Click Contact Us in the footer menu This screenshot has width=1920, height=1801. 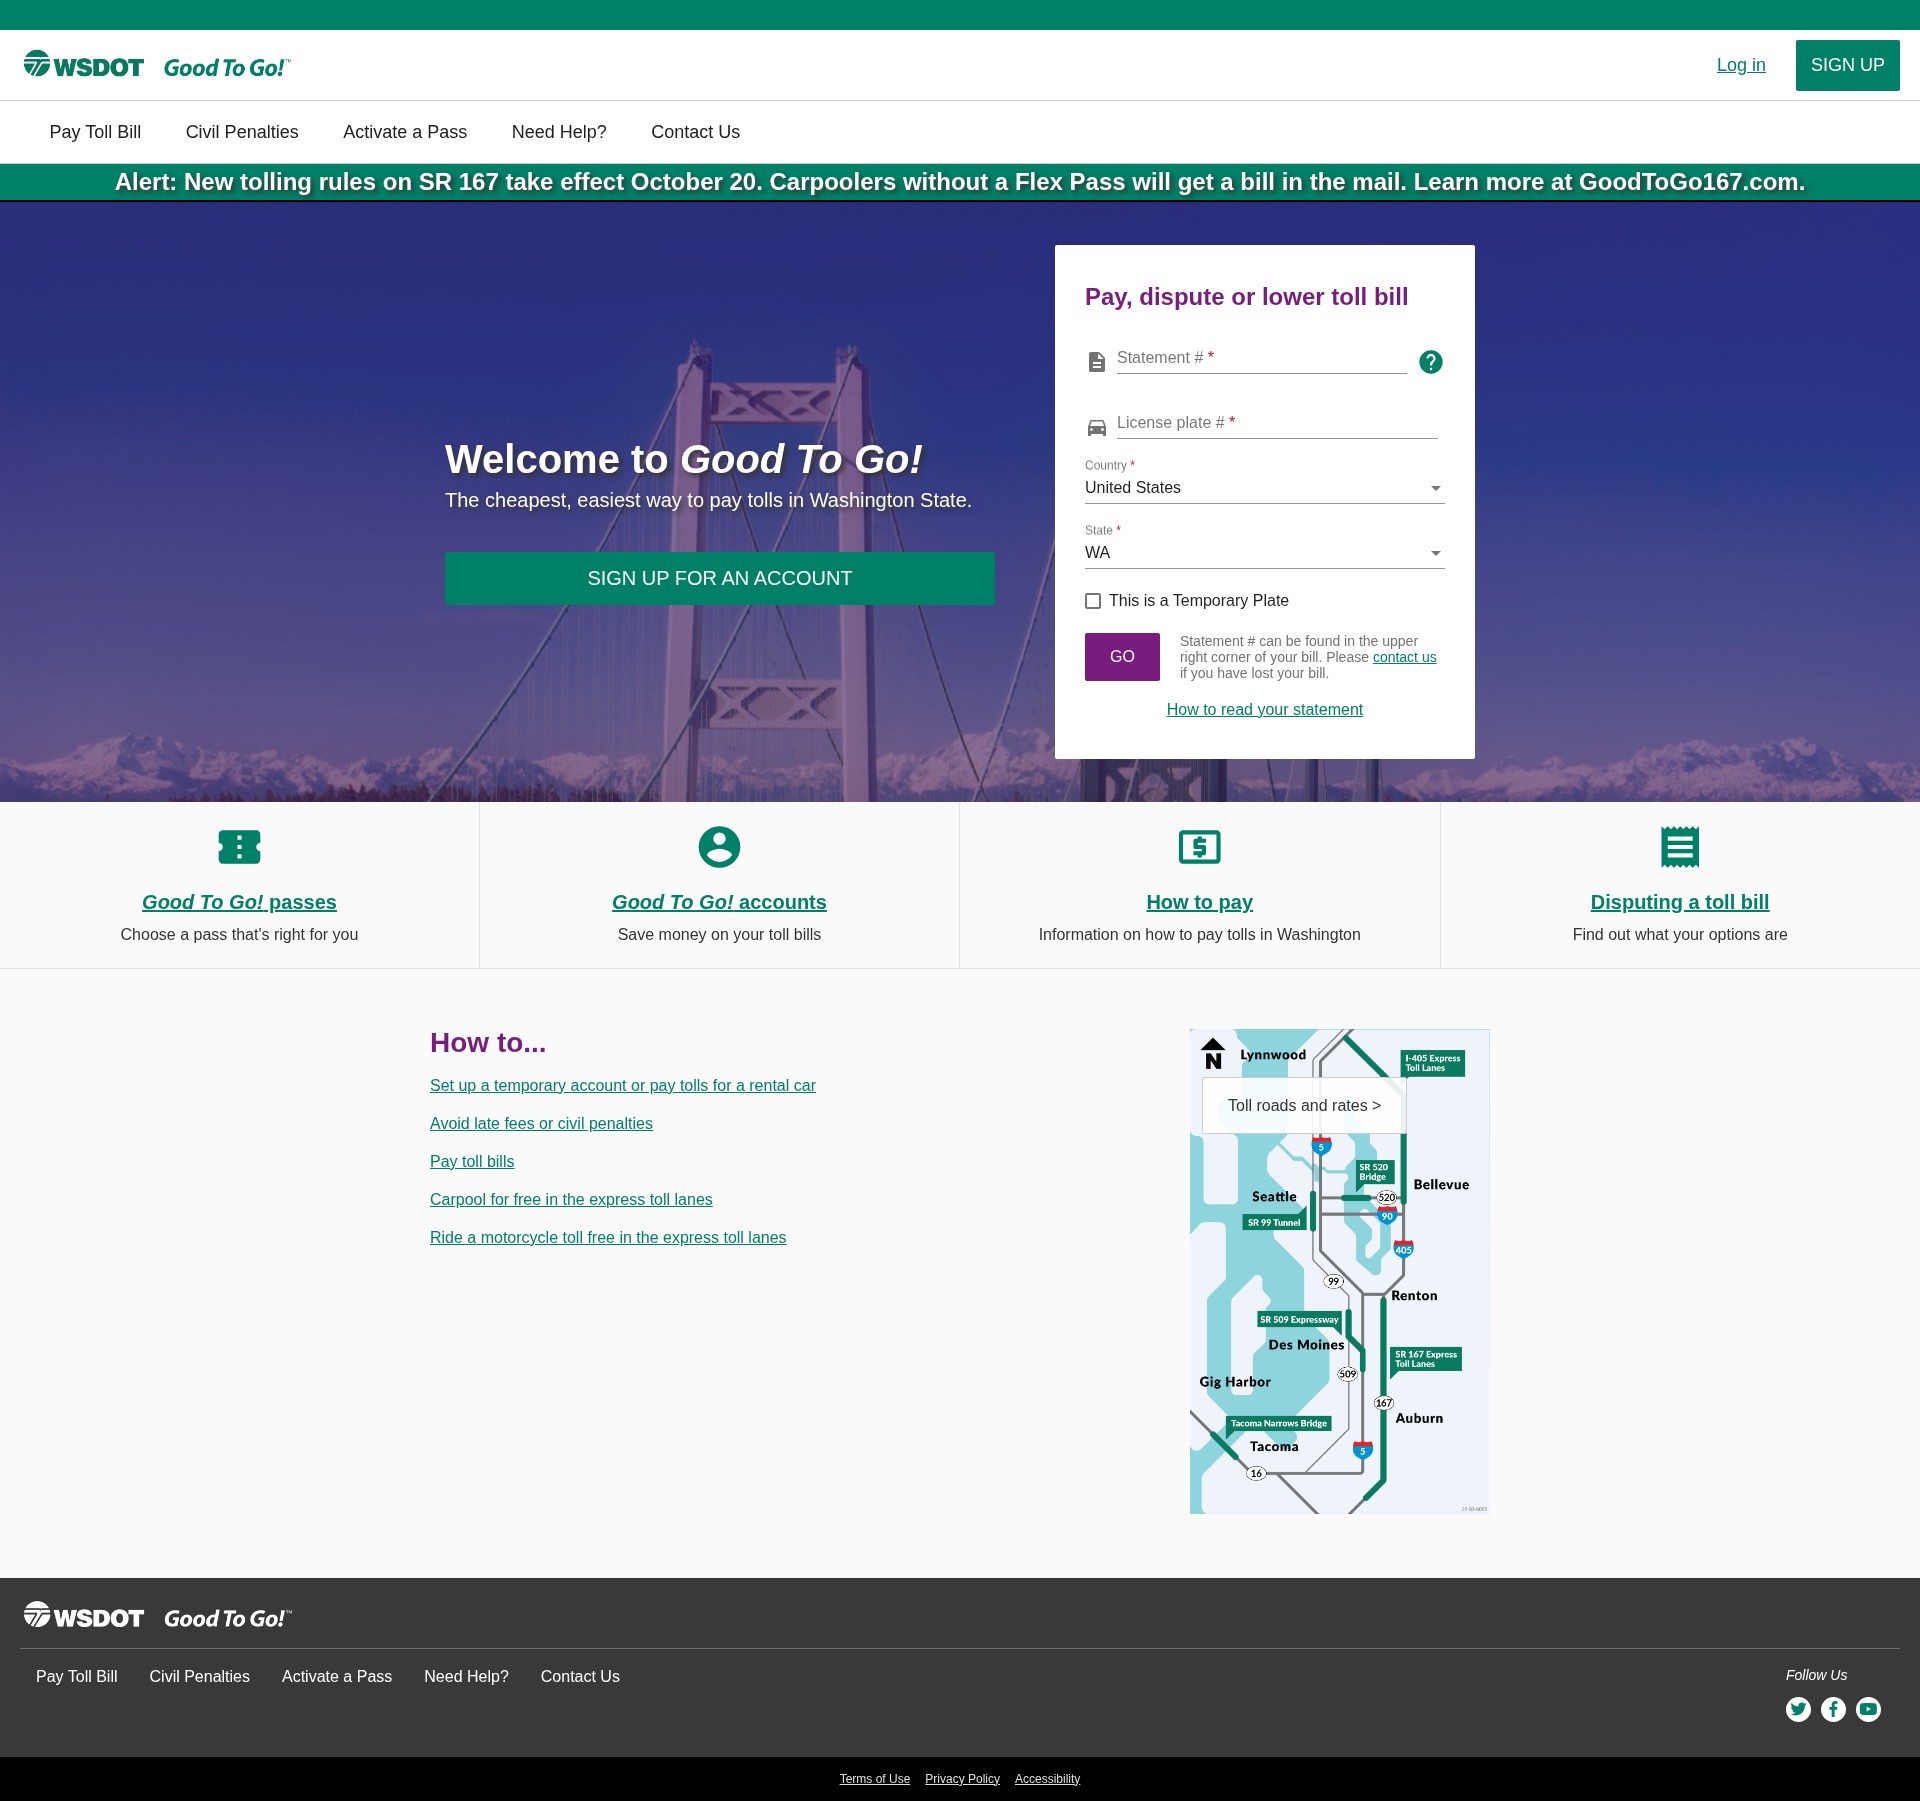pos(580,1676)
